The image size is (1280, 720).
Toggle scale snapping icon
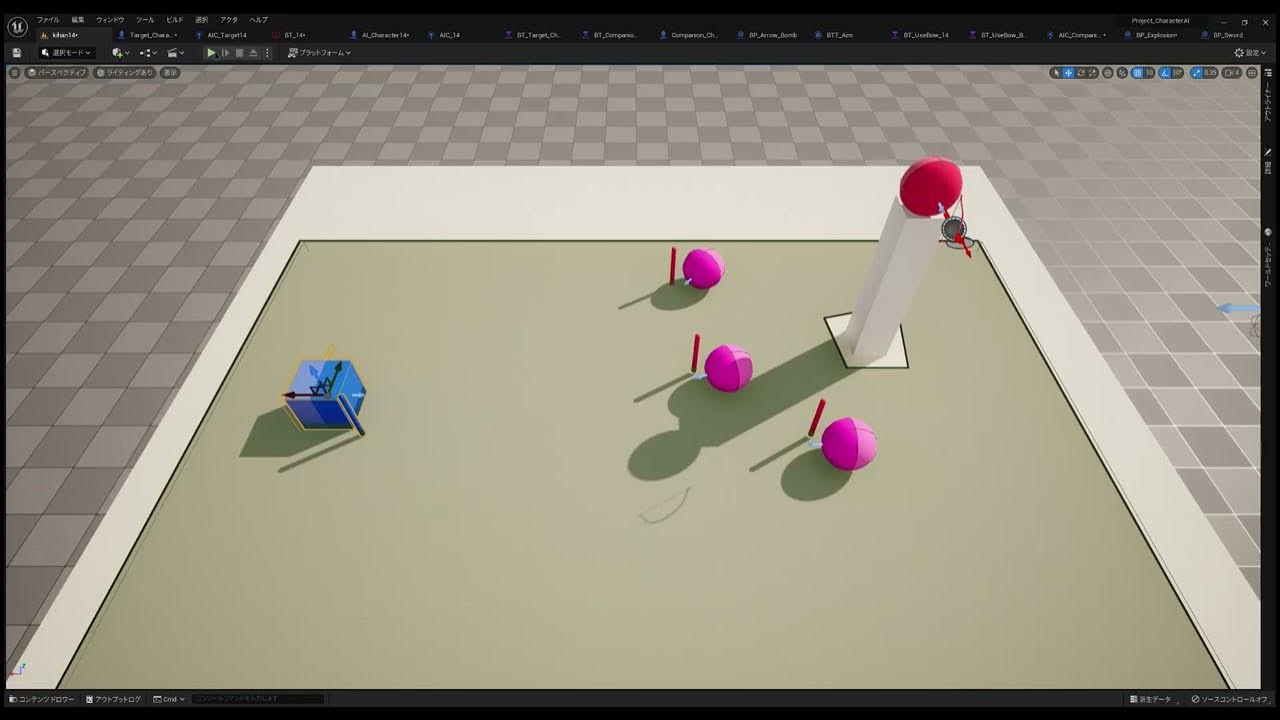coord(1197,73)
